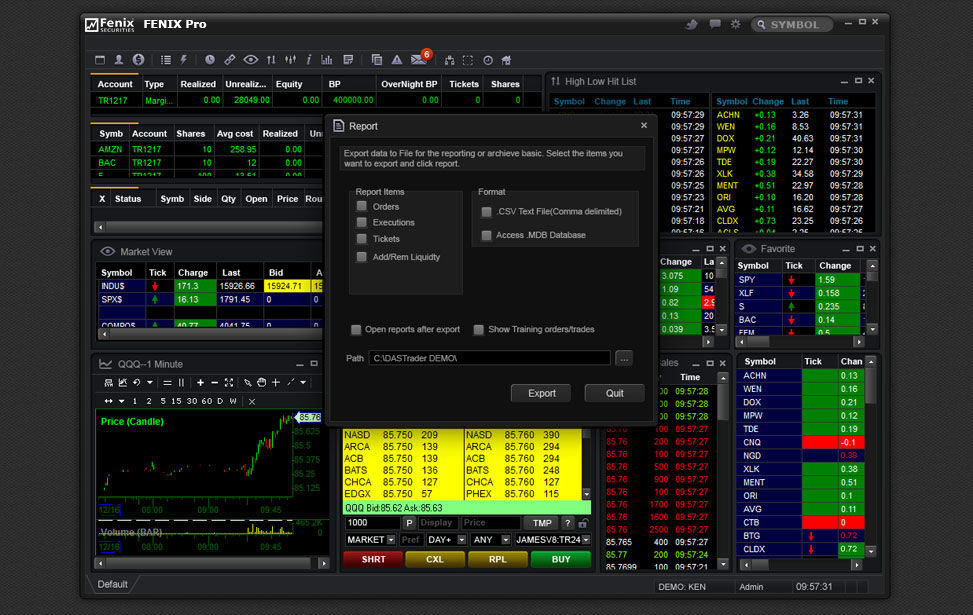
Task: Click the chain link toolbar icon
Action: (230, 60)
